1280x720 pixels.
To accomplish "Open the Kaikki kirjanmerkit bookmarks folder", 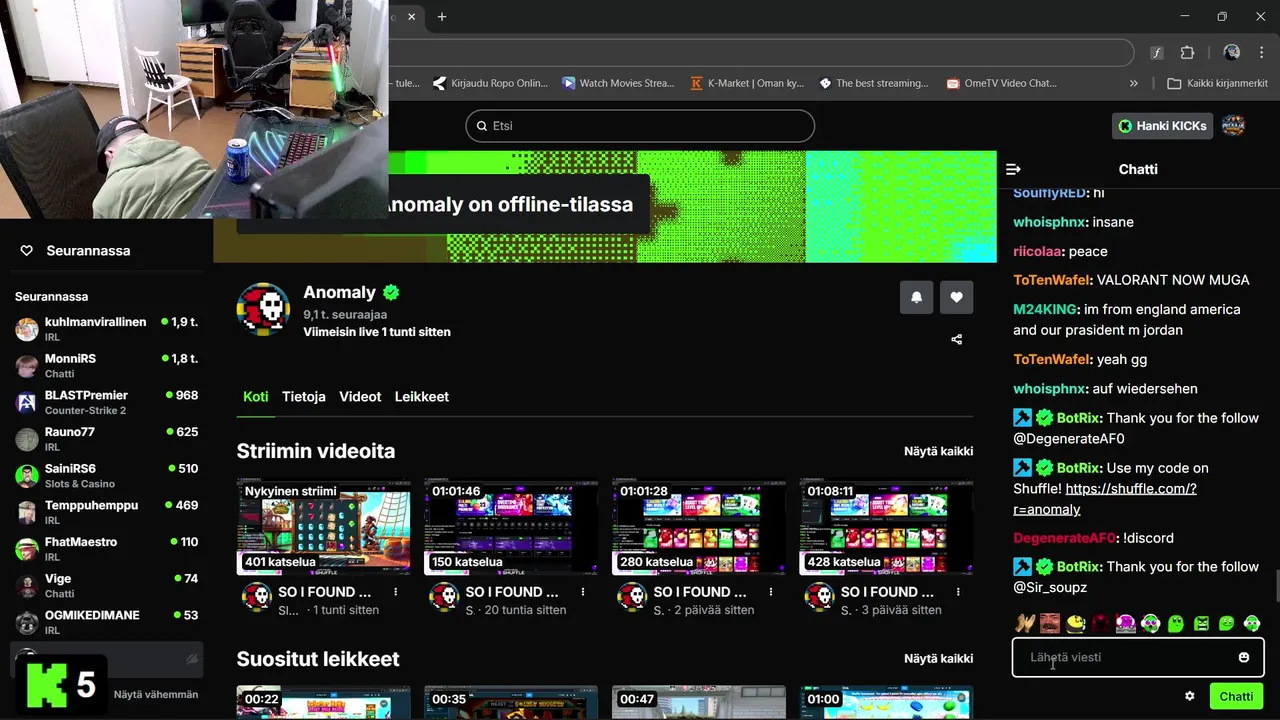I will coord(1217,83).
